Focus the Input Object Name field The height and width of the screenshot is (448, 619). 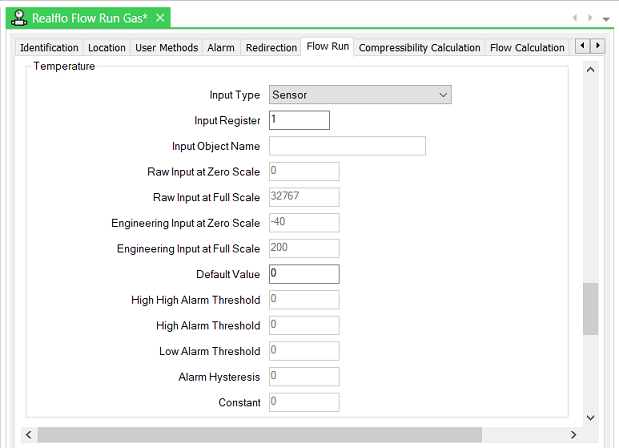click(347, 146)
